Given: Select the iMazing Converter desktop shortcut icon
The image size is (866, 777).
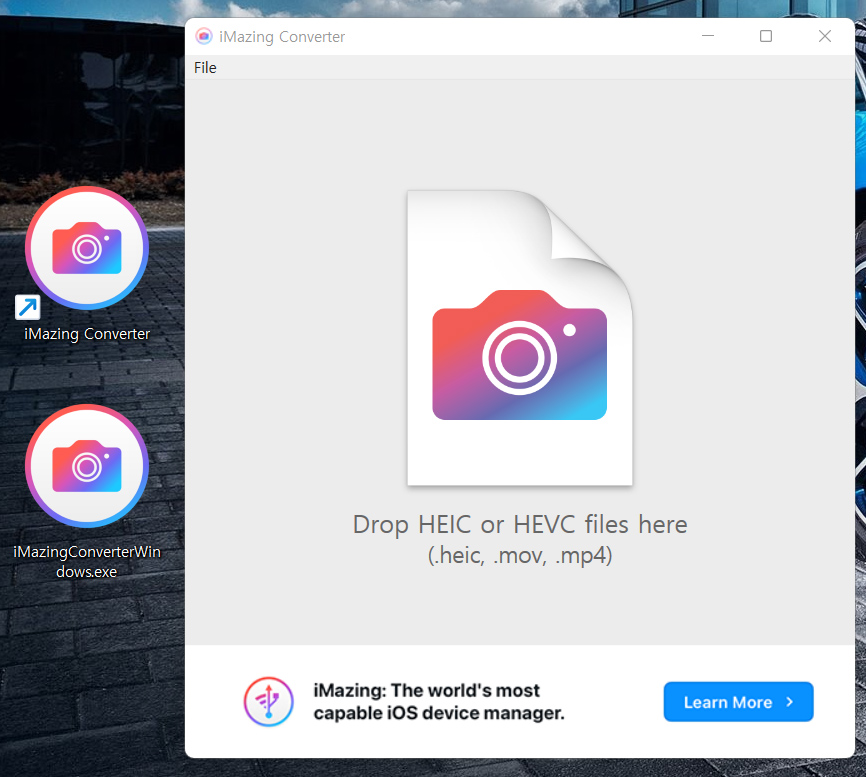Looking at the screenshot, I should [87, 248].
